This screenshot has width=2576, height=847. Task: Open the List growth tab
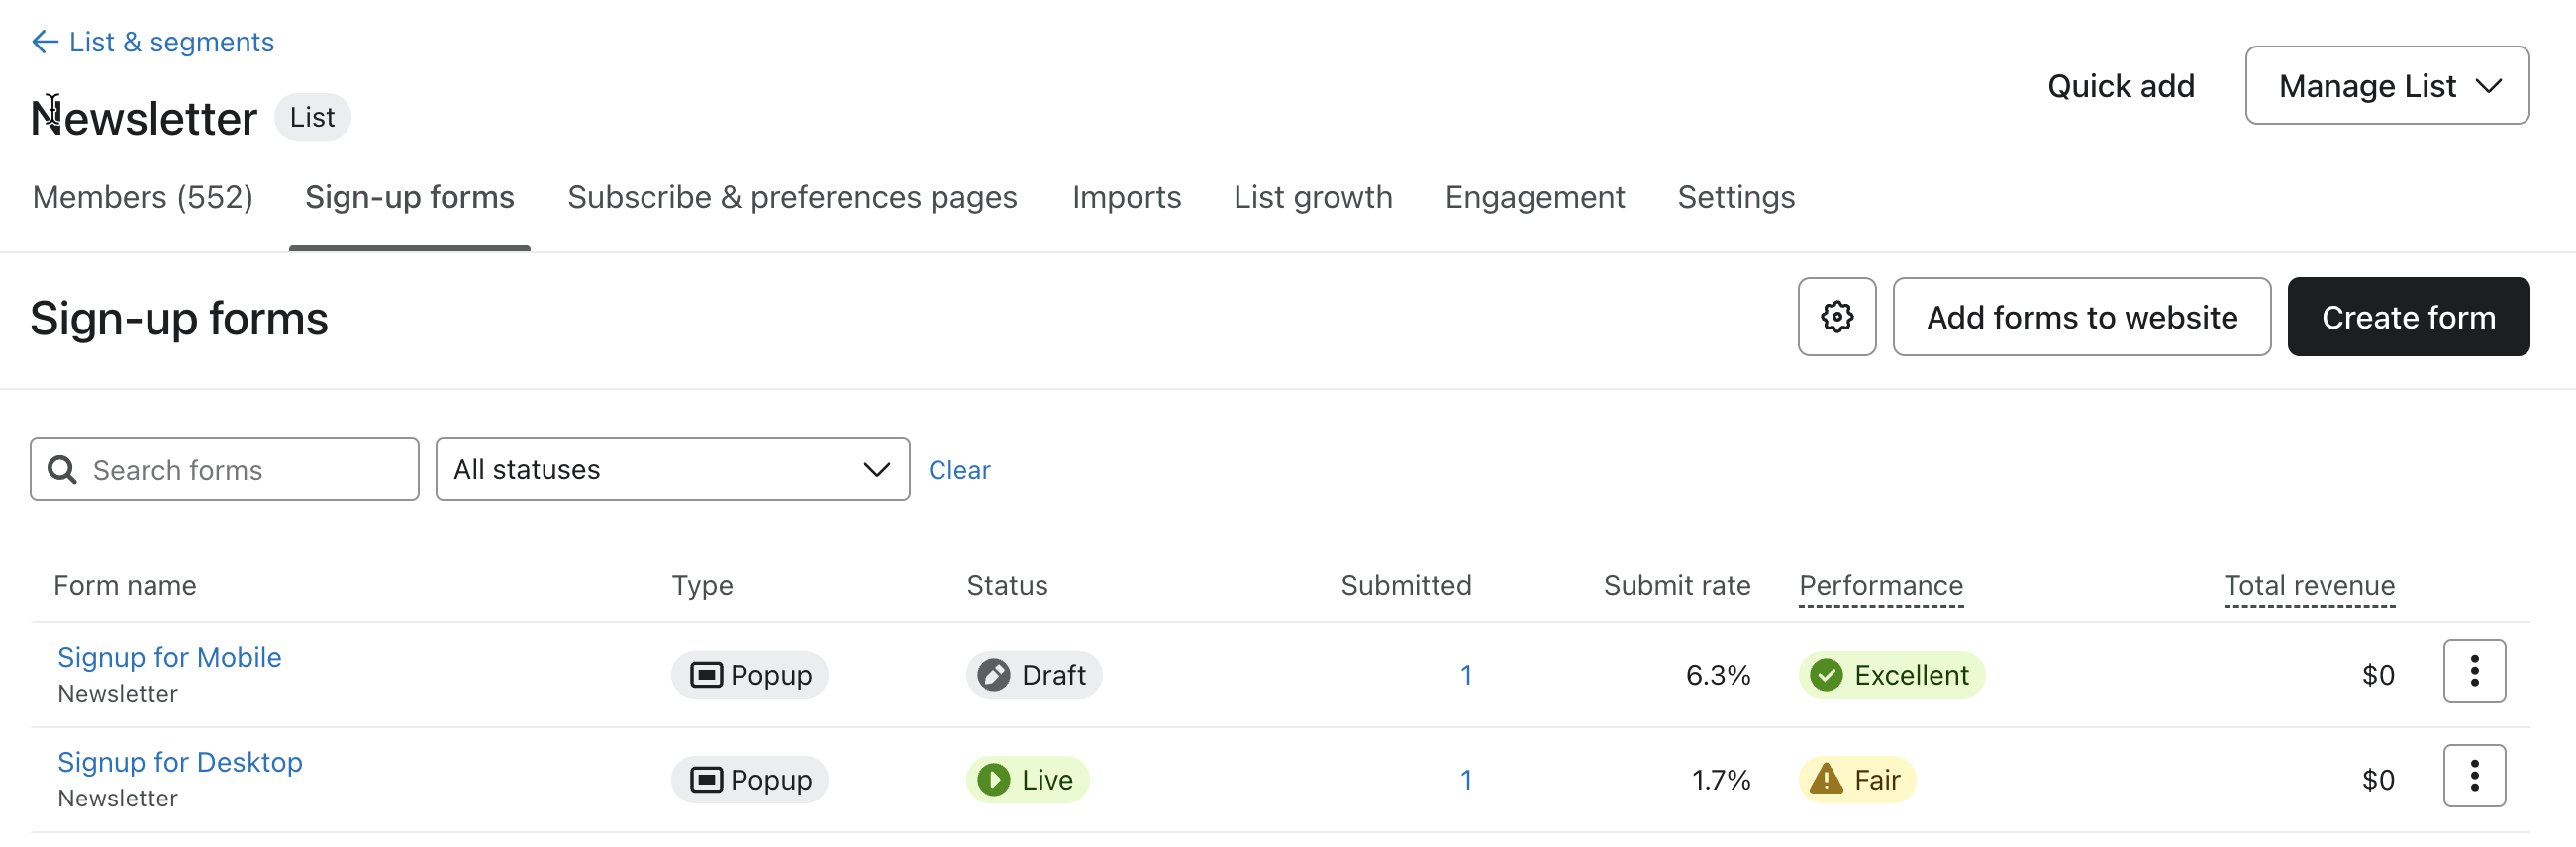pos(1312,197)
